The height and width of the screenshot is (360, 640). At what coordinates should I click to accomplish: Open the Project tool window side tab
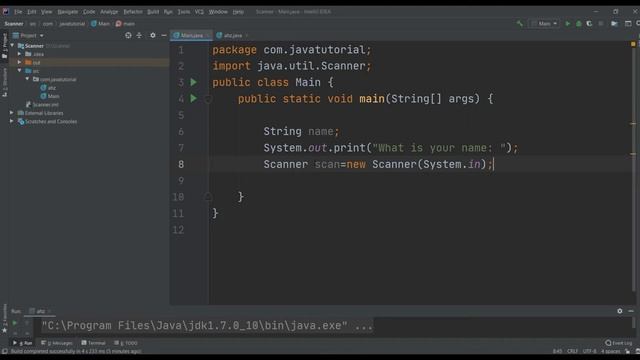tap(4, 46)
